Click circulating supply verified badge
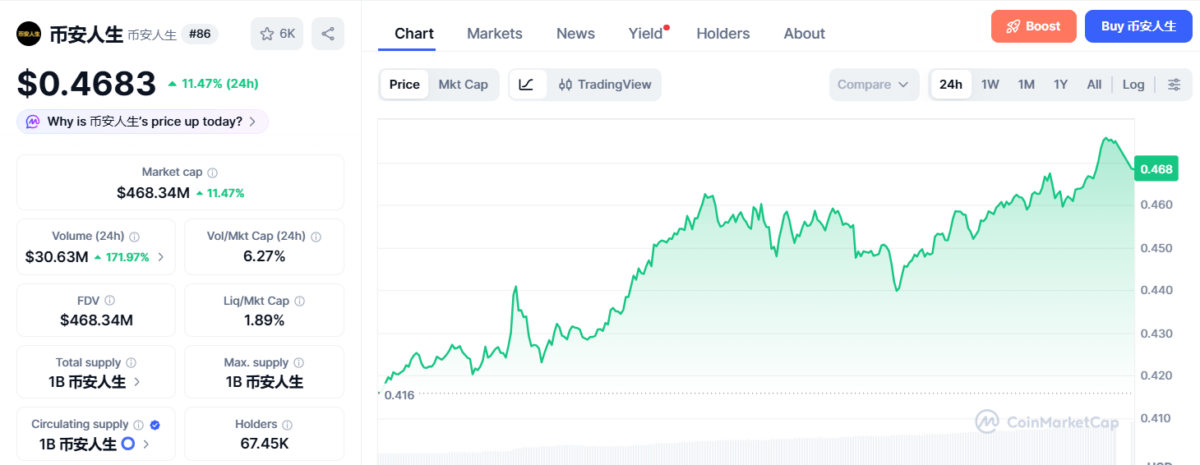The height and width of the screenshot is (465, 1200). point(154,425)
